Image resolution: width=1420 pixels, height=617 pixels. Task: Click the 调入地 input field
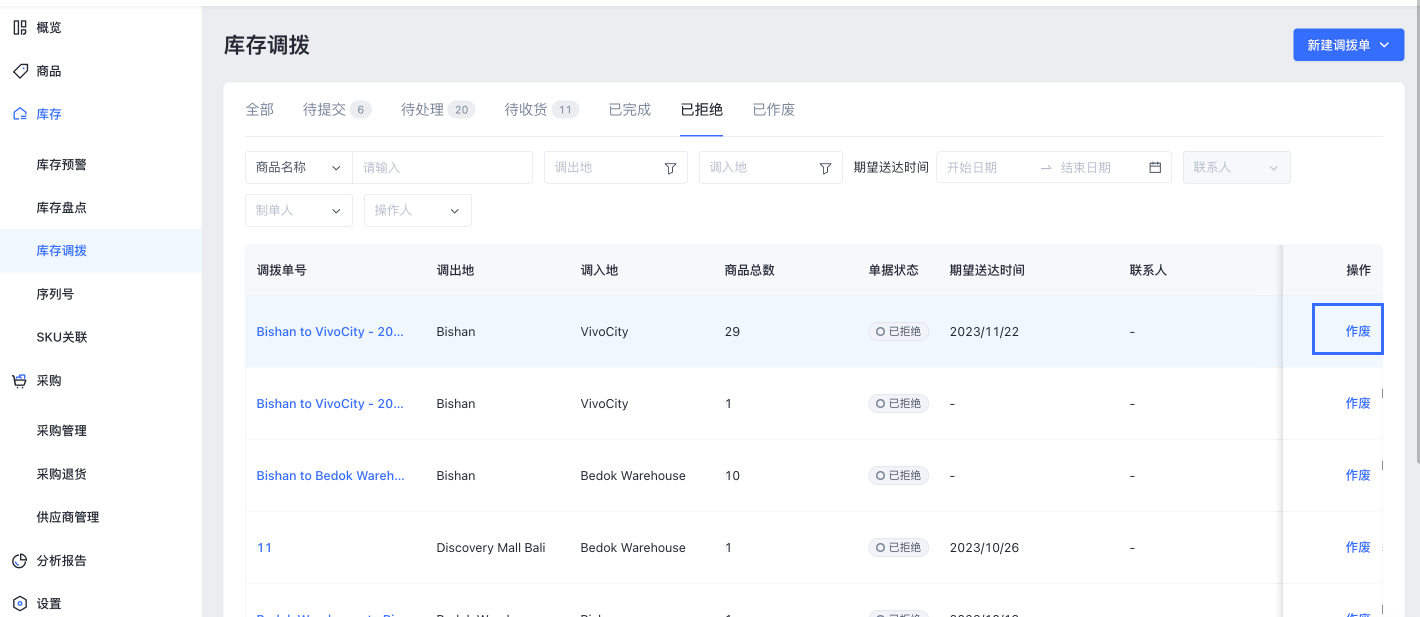point(770,168)
